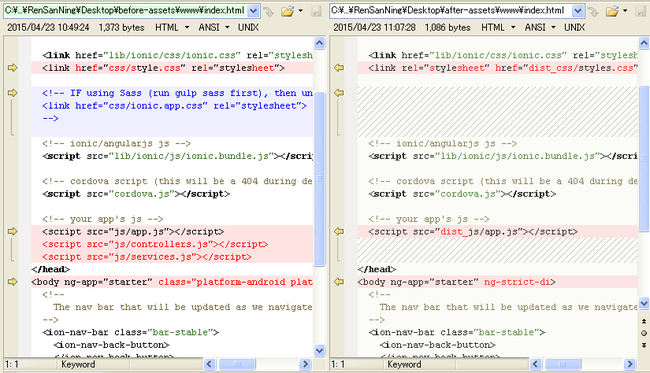The height and width of the screenshot is (373, 650).
Task: Copy right empty Sass section to left
Action: coord(339,93)
